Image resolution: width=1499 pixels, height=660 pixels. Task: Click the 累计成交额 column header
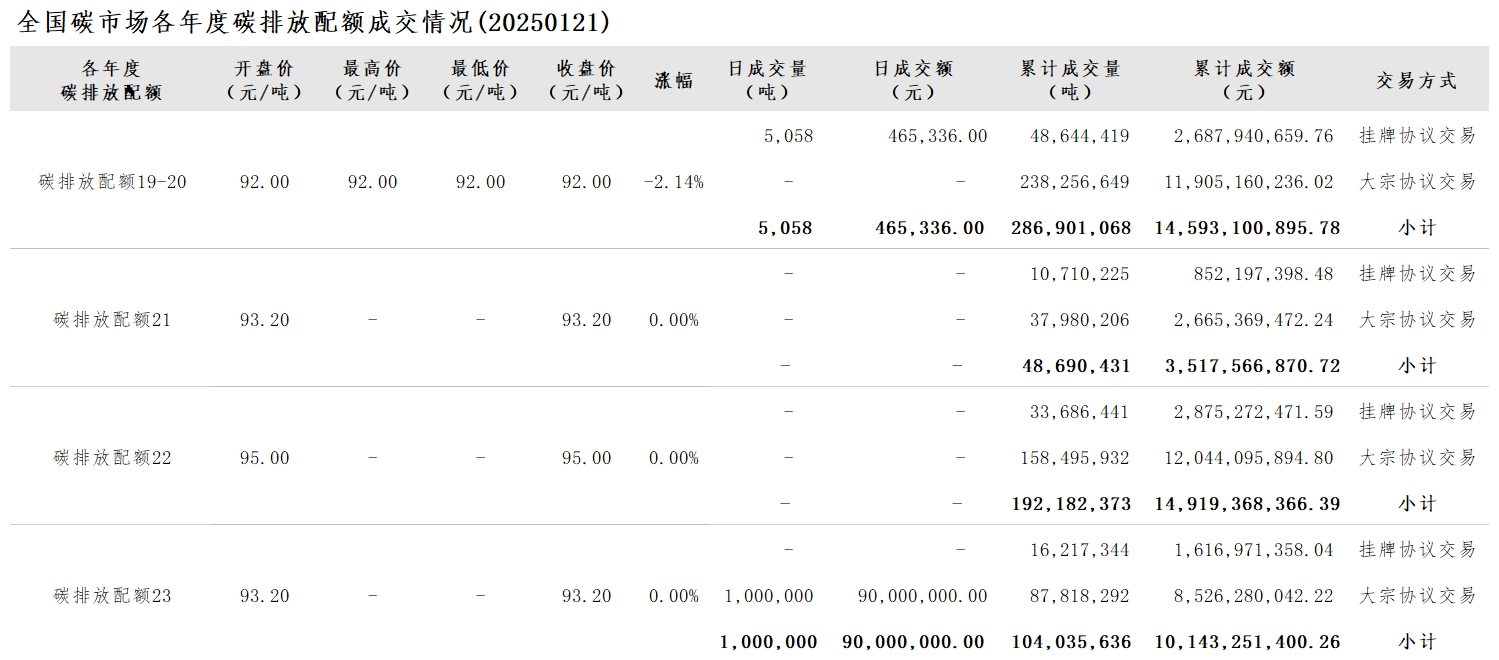pos(1244,80)
